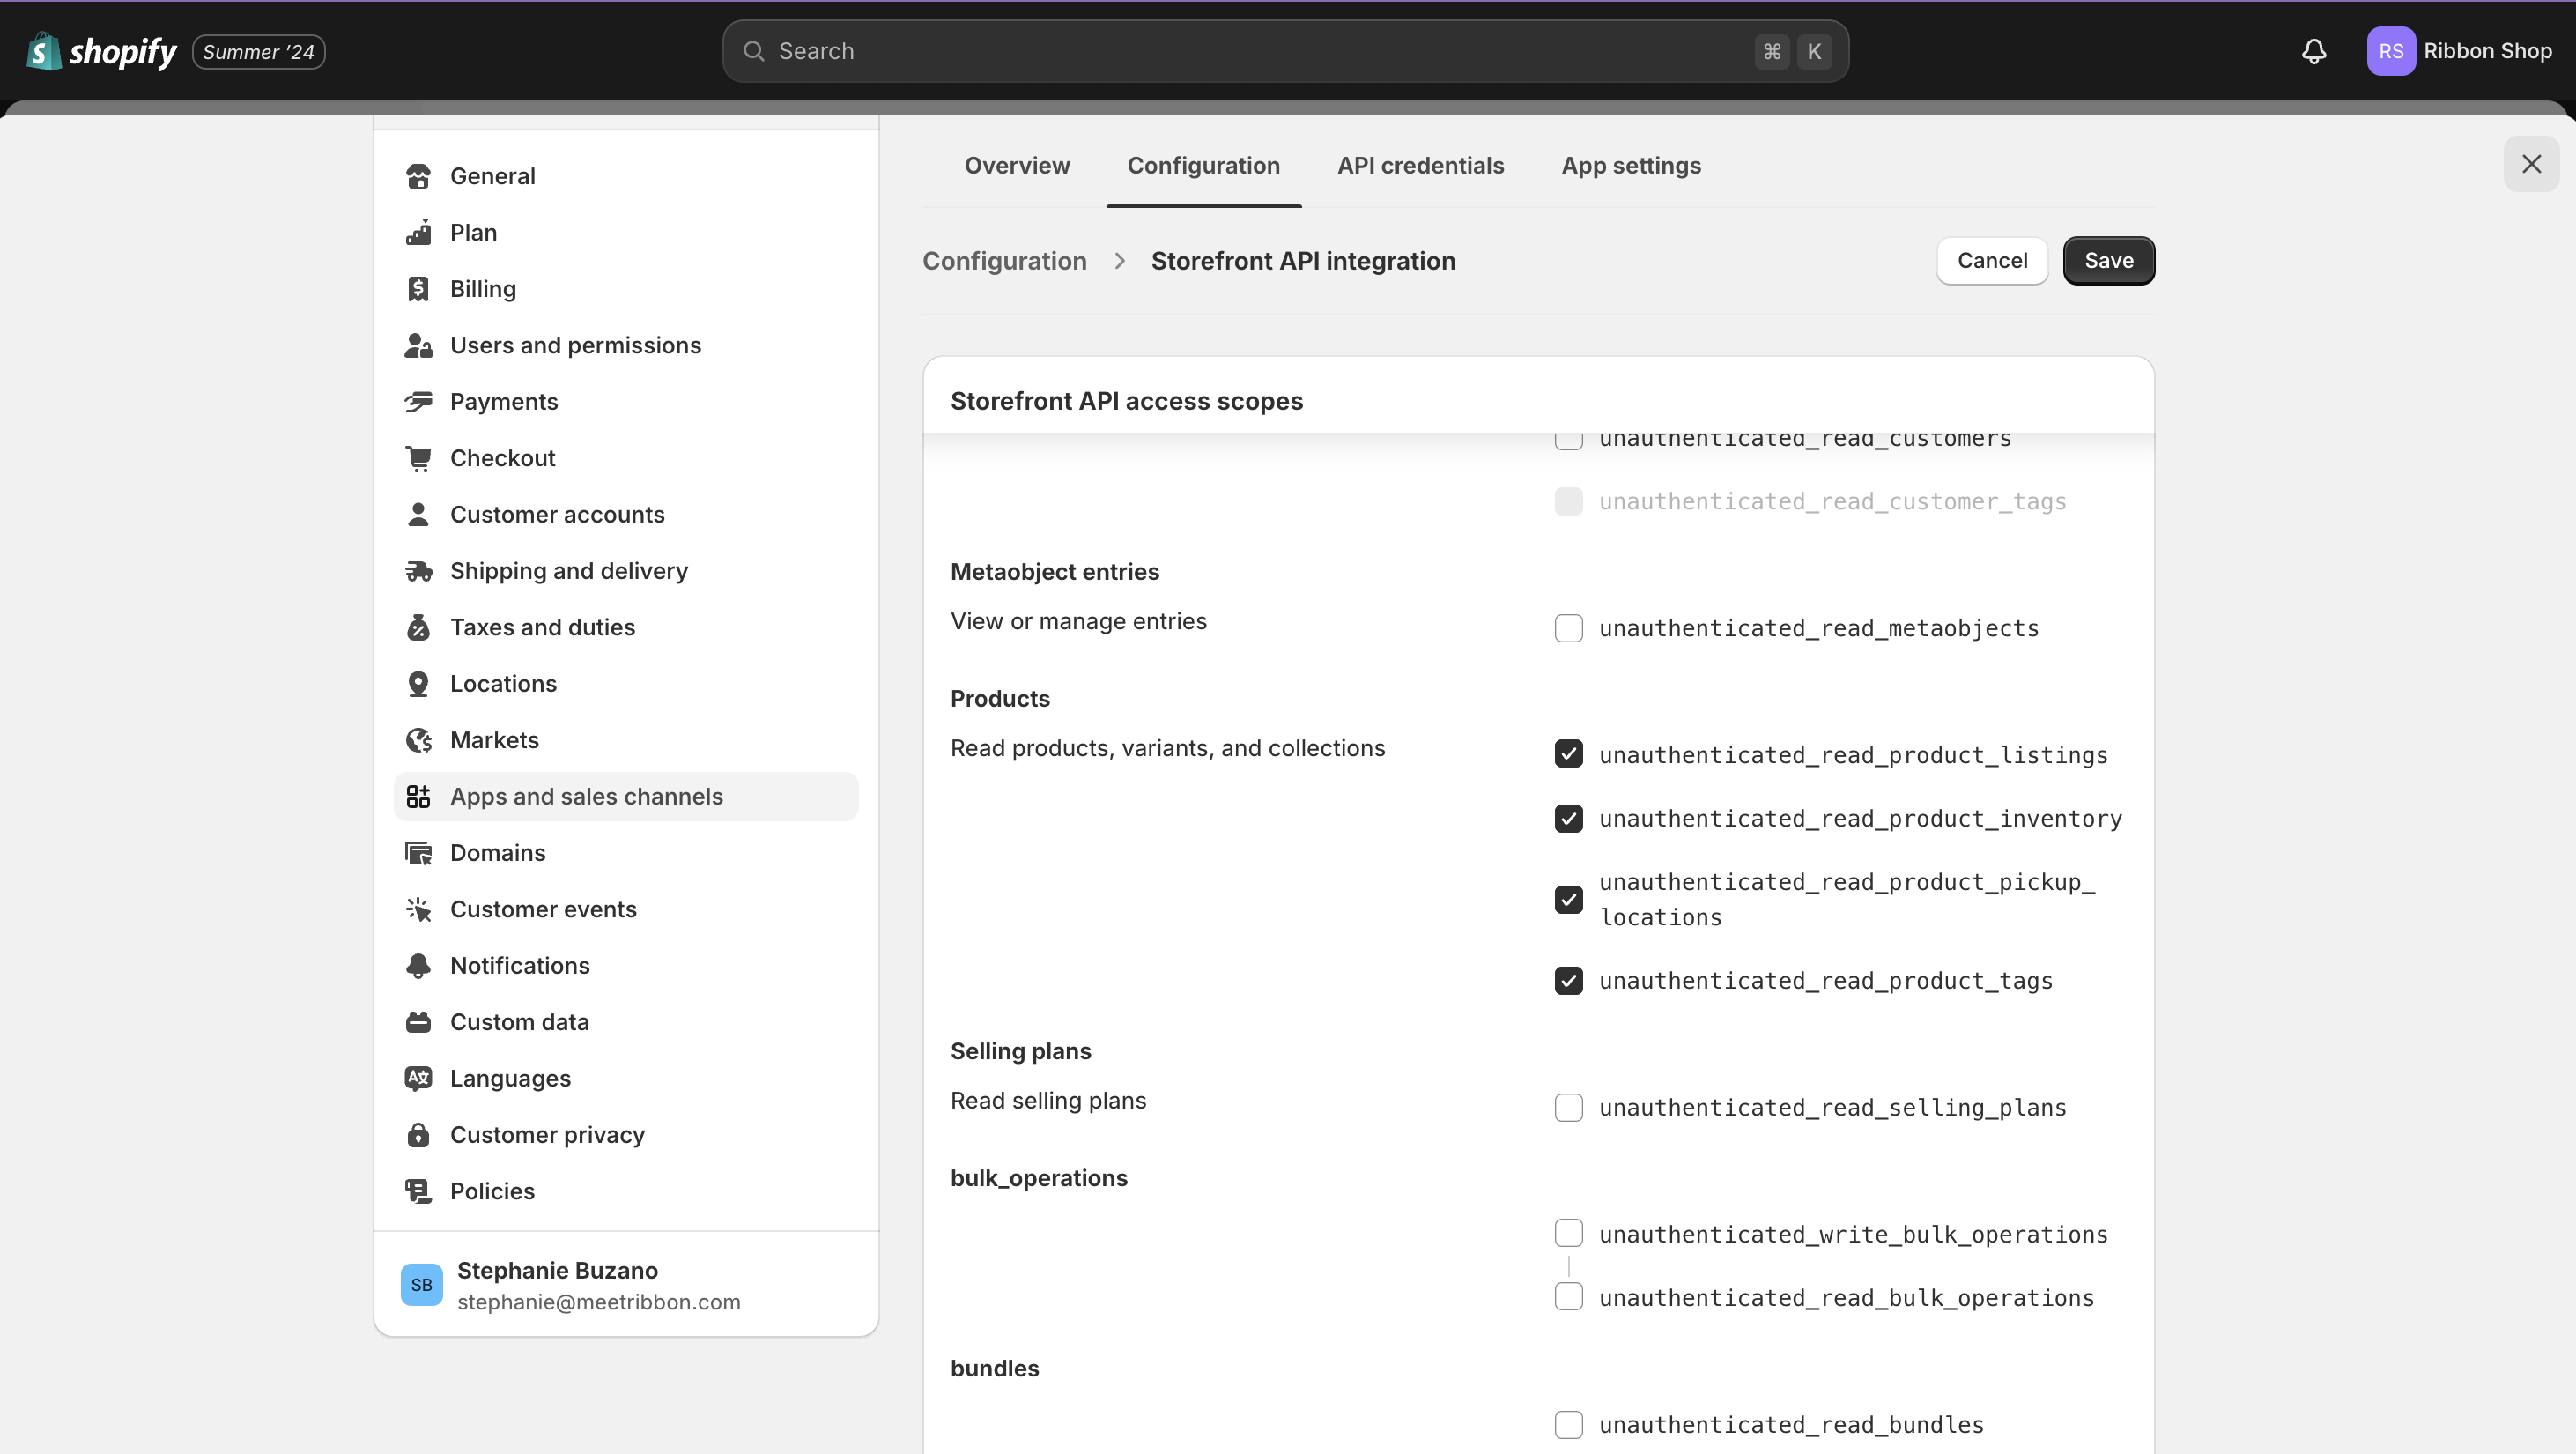The height and width of the screenshot is (1454, 2576).
Task: Enable unauthenticated_write_bulk_operations checkbox
Action: (x=1568, y=1234)
